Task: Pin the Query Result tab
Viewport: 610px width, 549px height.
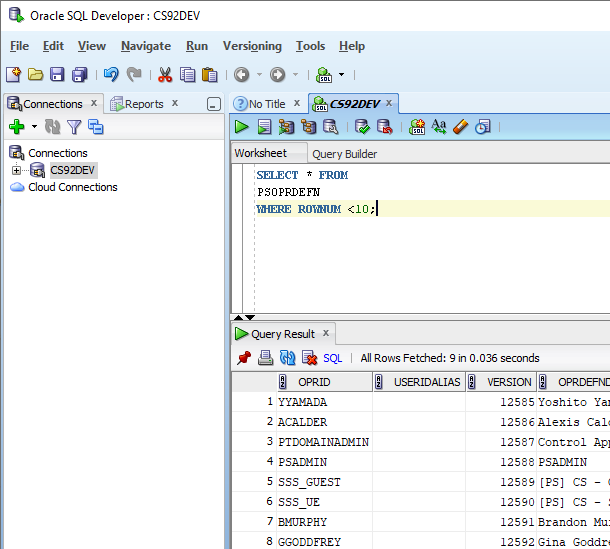Action: pyautogui.click(x=244, y=358)
